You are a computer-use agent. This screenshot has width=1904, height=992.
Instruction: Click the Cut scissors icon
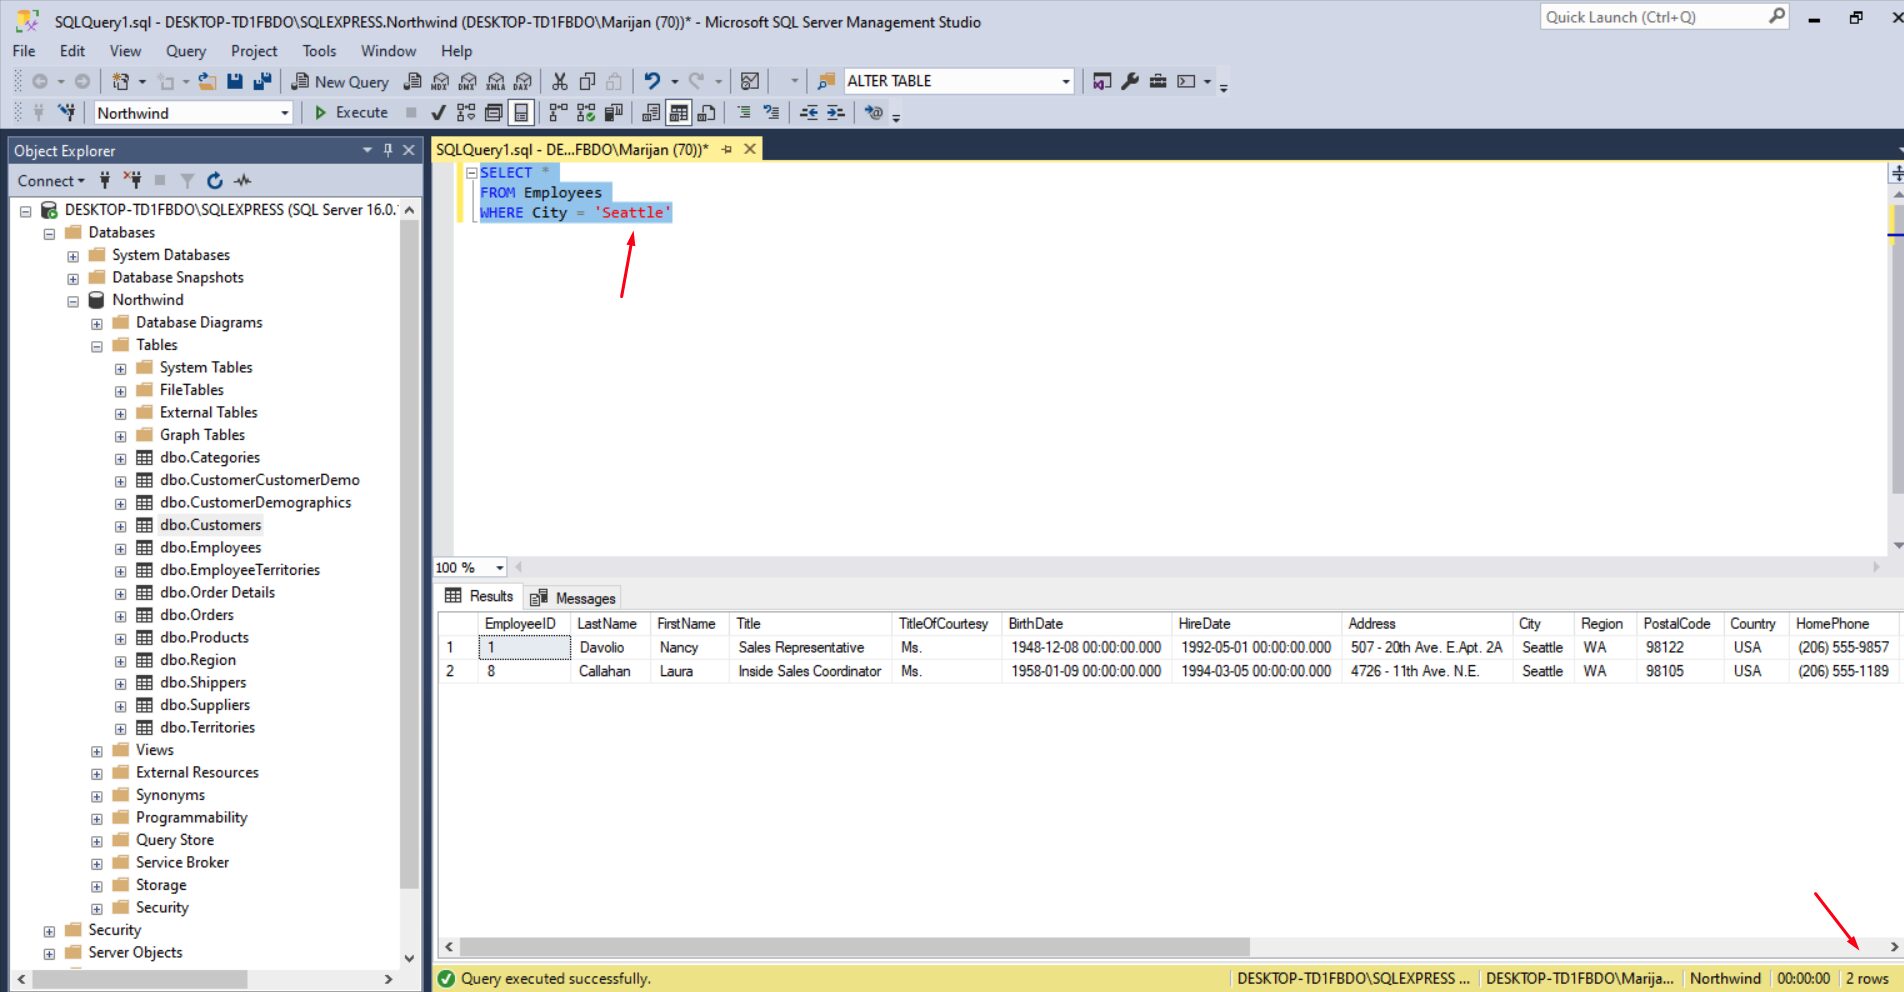pyautogui.click(x=560, y=81)
